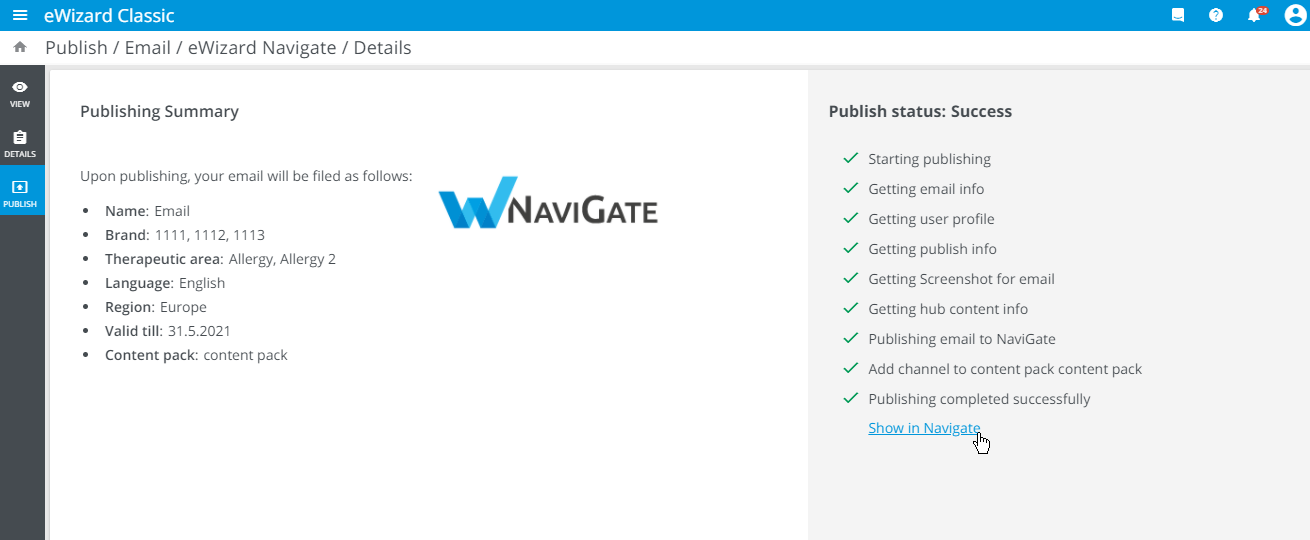Screen dimensions: 1310x540
Task: Open the hamburger main menu
Action: click(x=20, y=15)
